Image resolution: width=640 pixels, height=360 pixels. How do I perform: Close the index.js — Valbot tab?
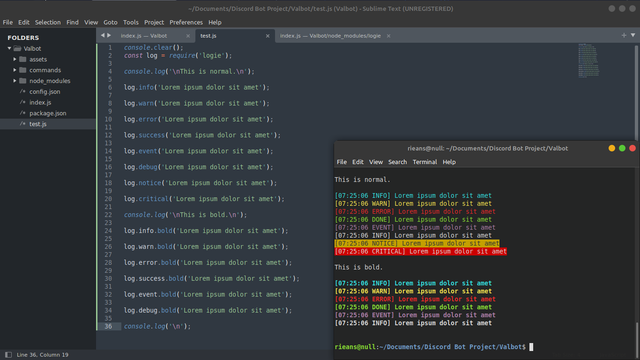pyautogui.click(x=188, y=36)
